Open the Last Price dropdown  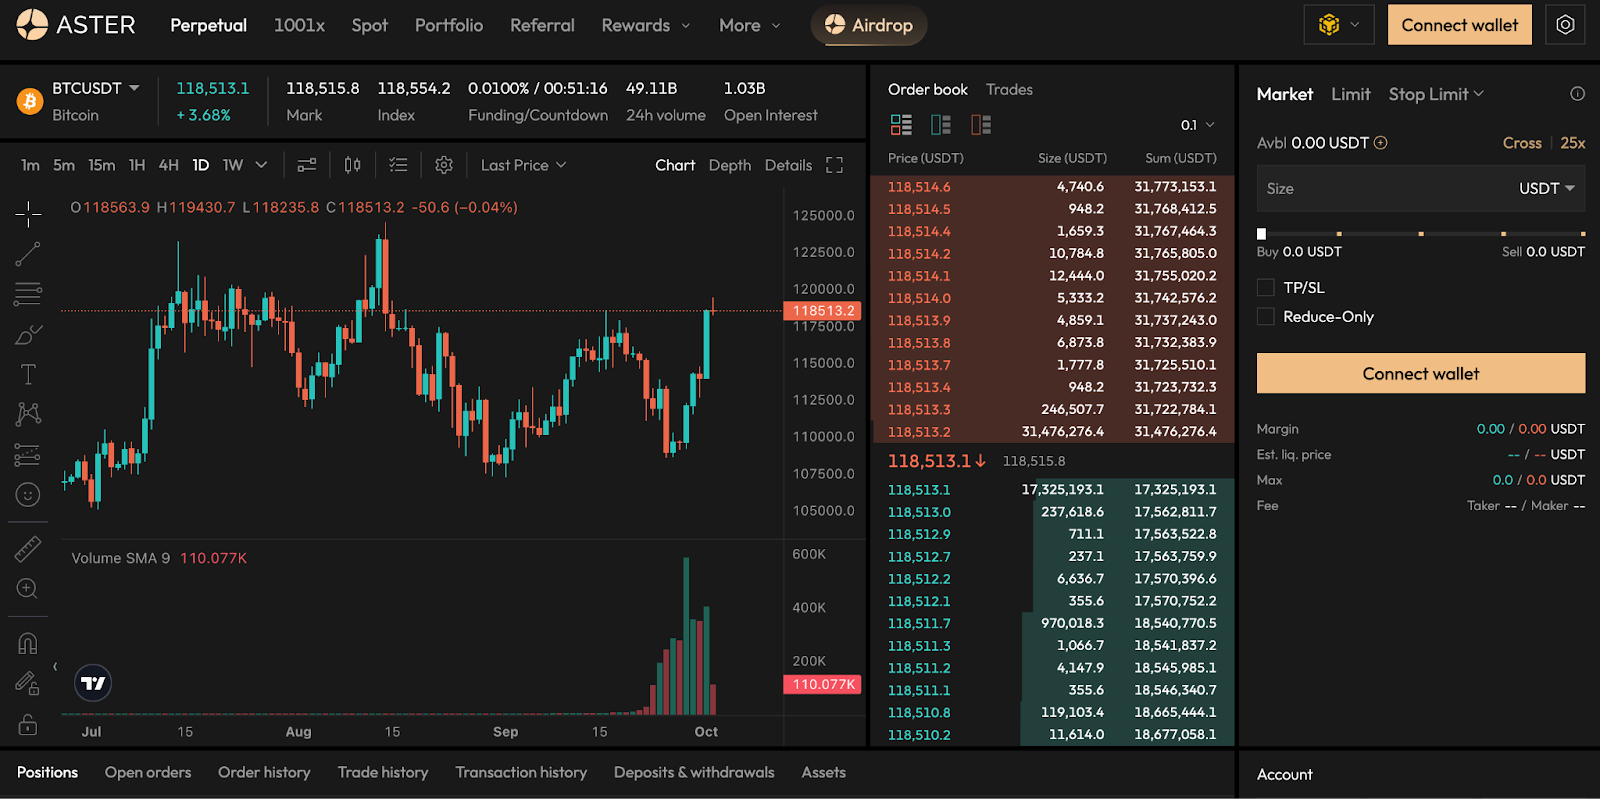523,165
